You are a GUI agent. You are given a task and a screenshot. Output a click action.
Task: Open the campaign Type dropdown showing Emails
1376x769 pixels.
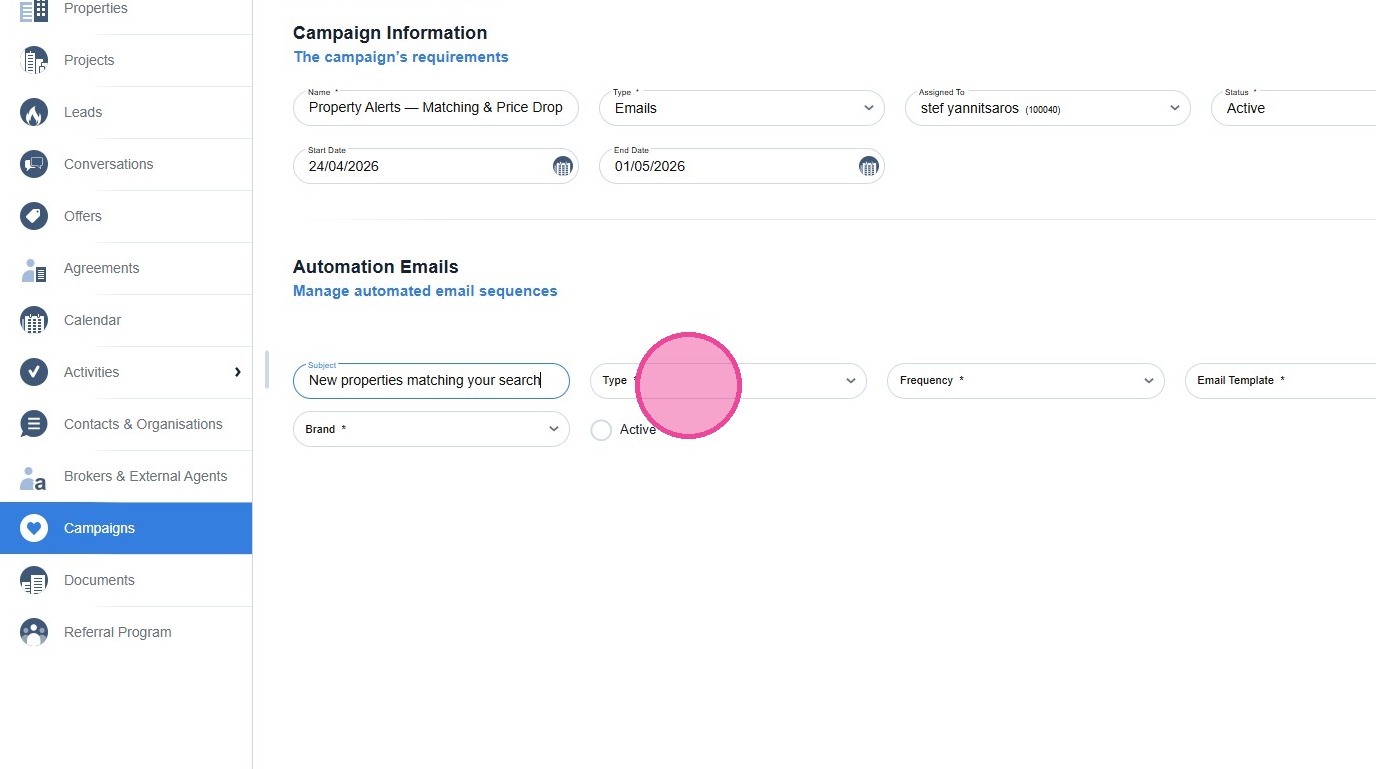tap(742, 108)
